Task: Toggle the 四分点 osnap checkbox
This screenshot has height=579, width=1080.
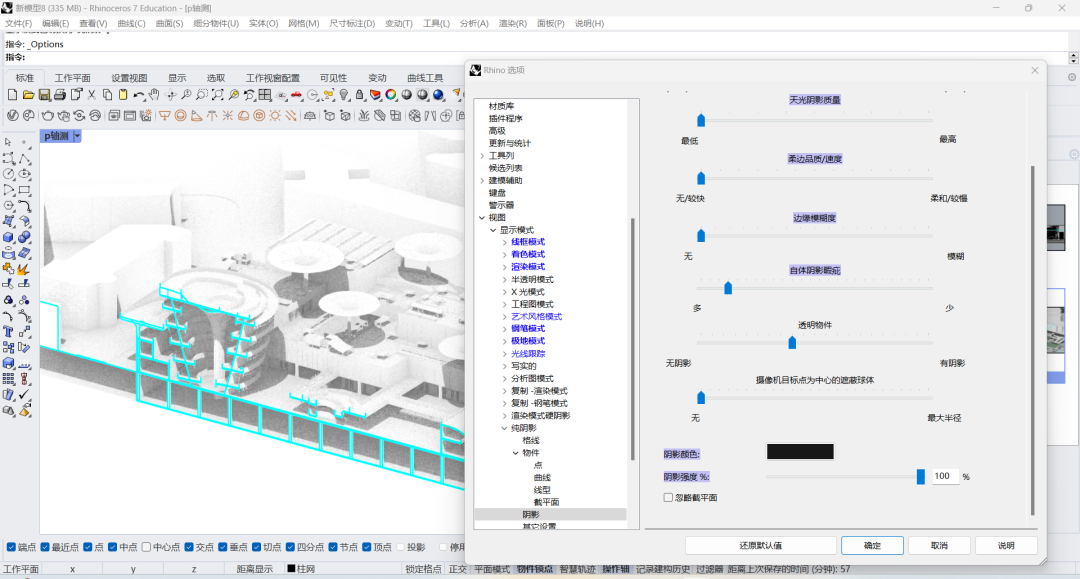Action: point(290,547)
